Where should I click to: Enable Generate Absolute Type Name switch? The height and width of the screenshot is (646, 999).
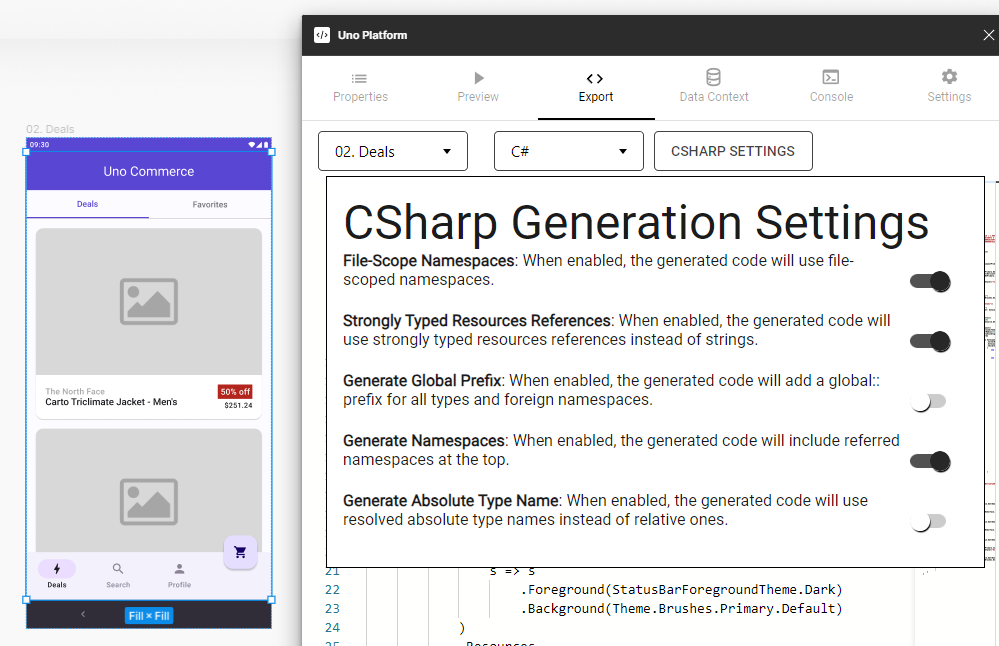pos(929,522)
